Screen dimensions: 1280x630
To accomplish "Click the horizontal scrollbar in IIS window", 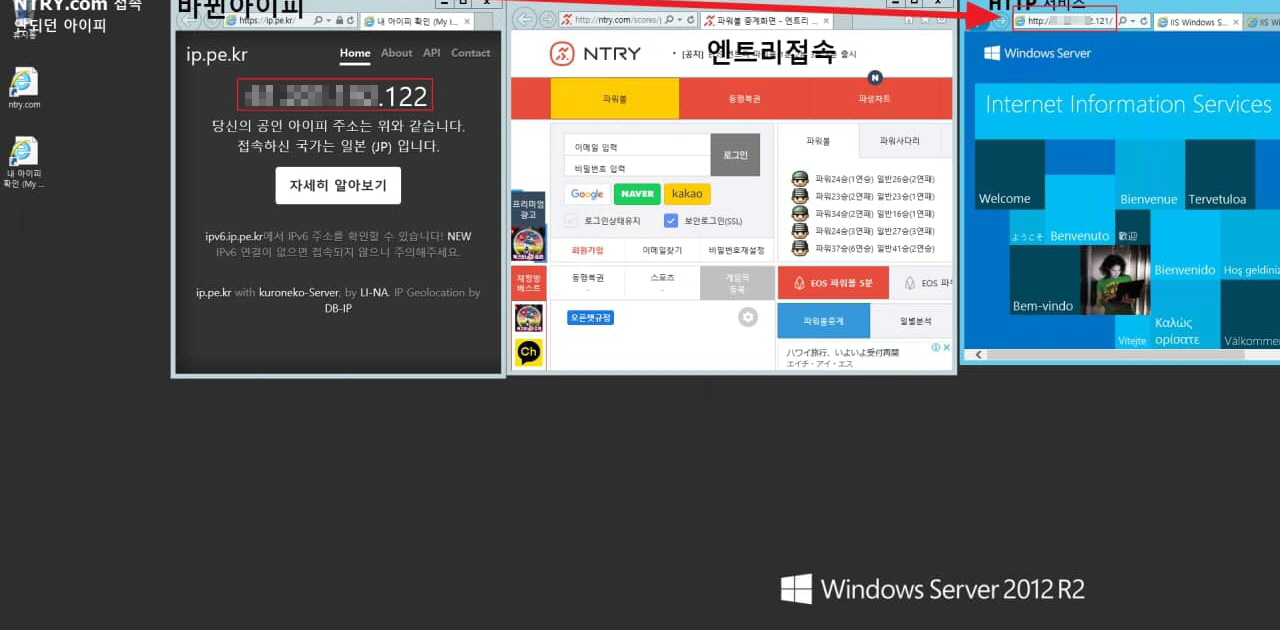I will pos(1100,354).
